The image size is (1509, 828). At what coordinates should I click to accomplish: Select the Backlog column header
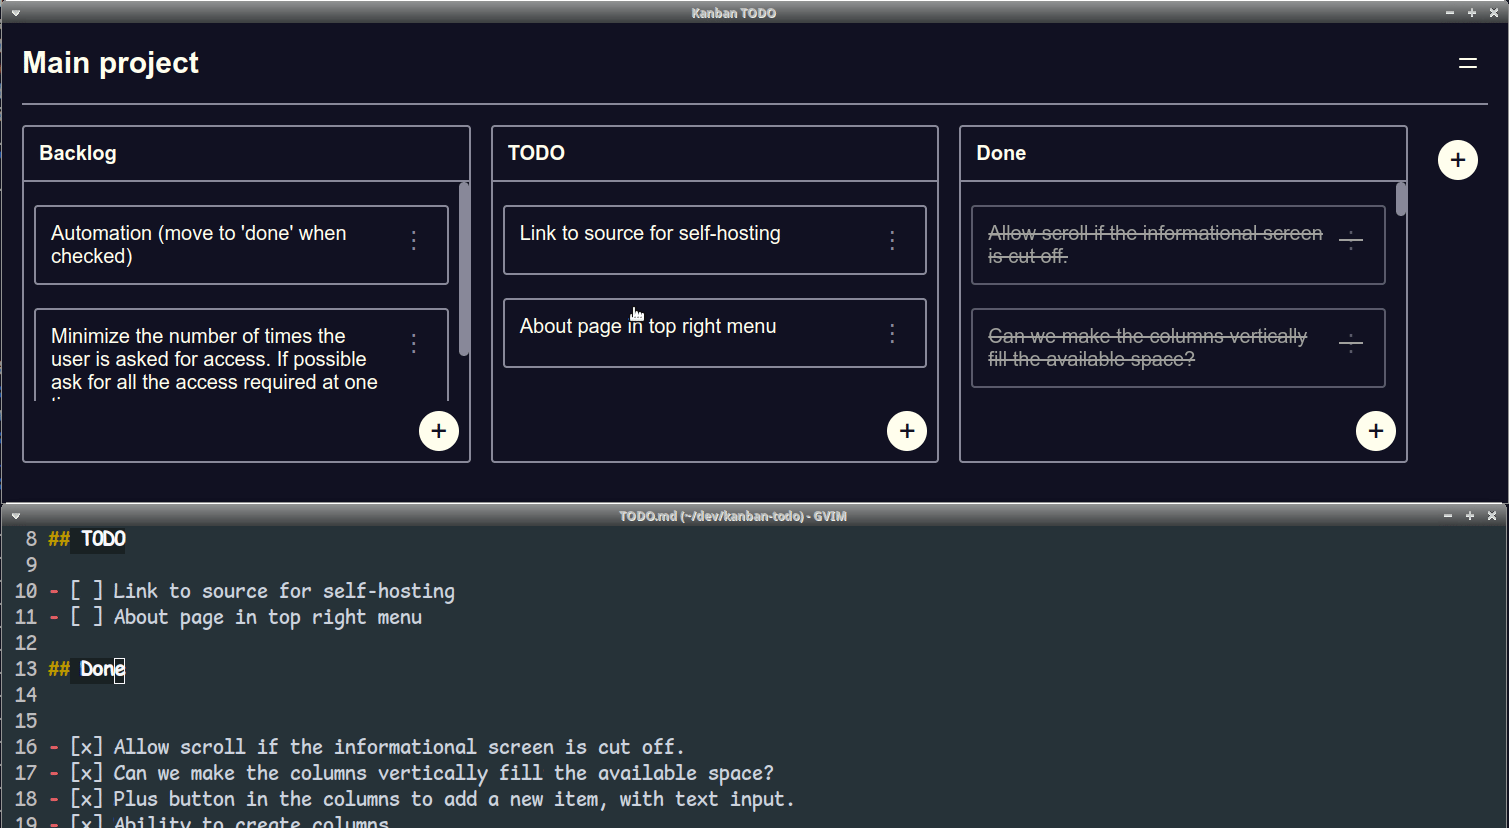coord(246,153)
